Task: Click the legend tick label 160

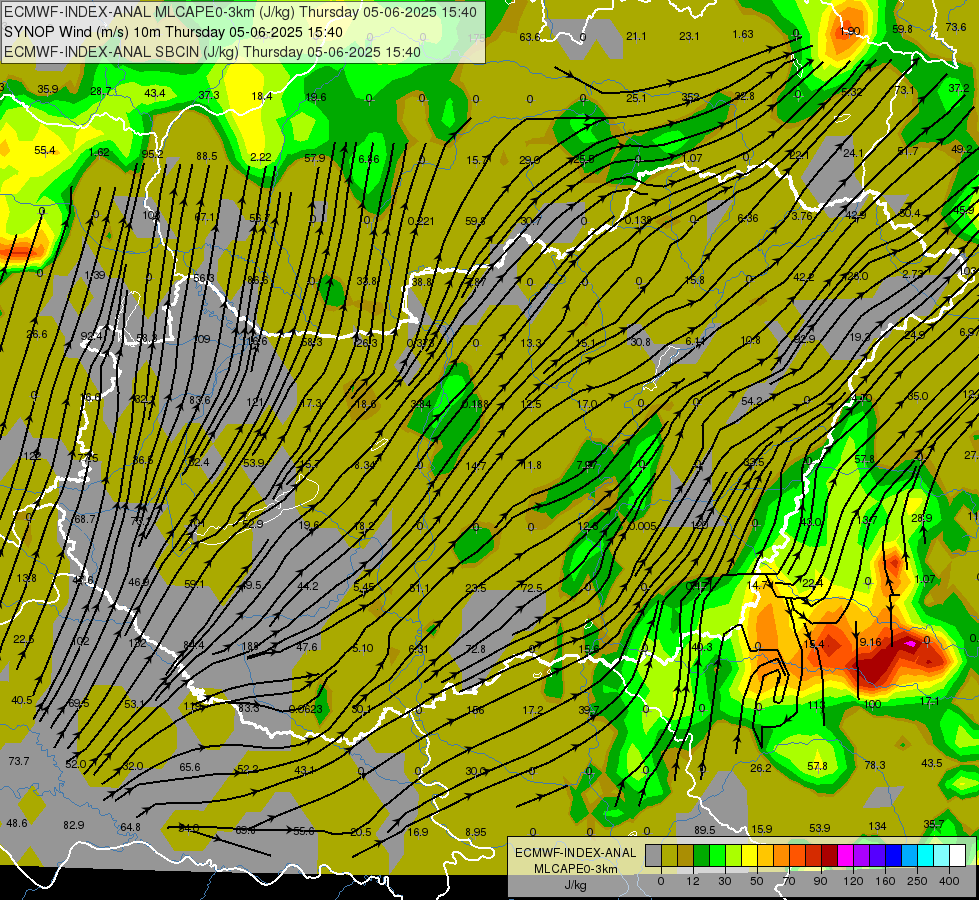Action: 885,881
